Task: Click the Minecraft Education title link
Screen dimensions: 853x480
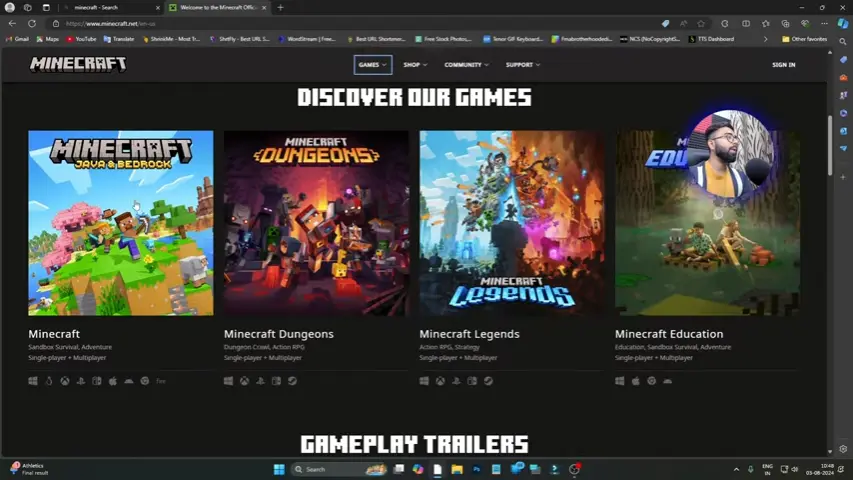Action: (x=669, y=334)
